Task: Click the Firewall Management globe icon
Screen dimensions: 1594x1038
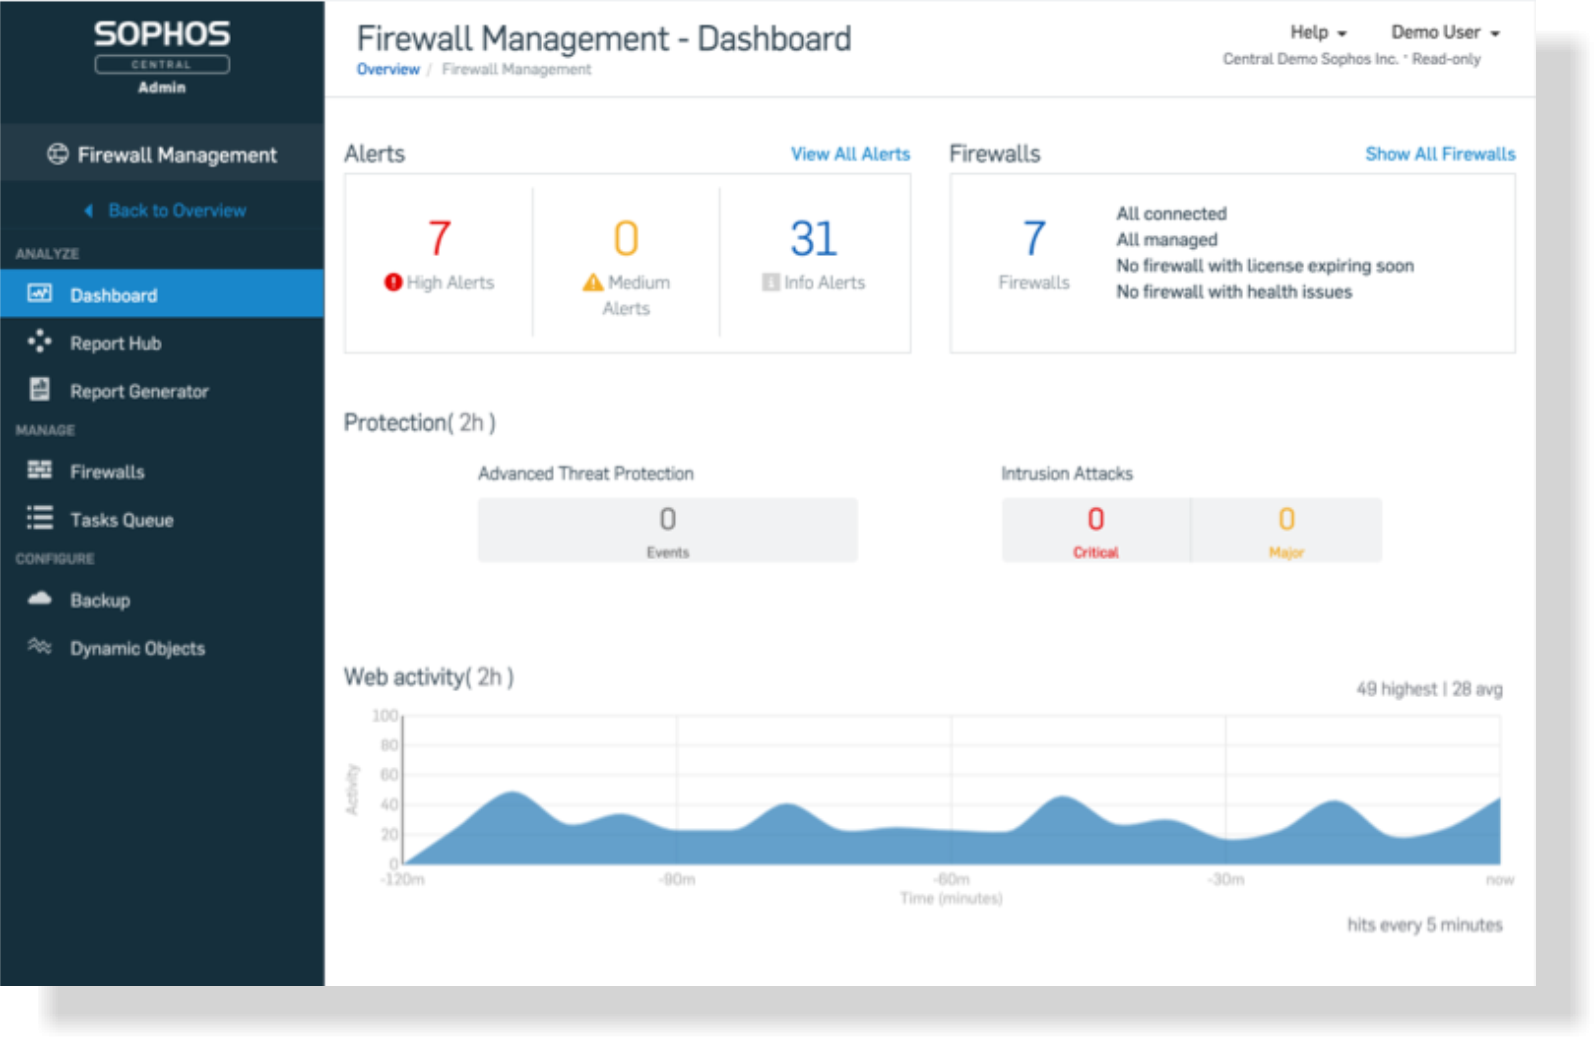Action: [x=58, y=154]
